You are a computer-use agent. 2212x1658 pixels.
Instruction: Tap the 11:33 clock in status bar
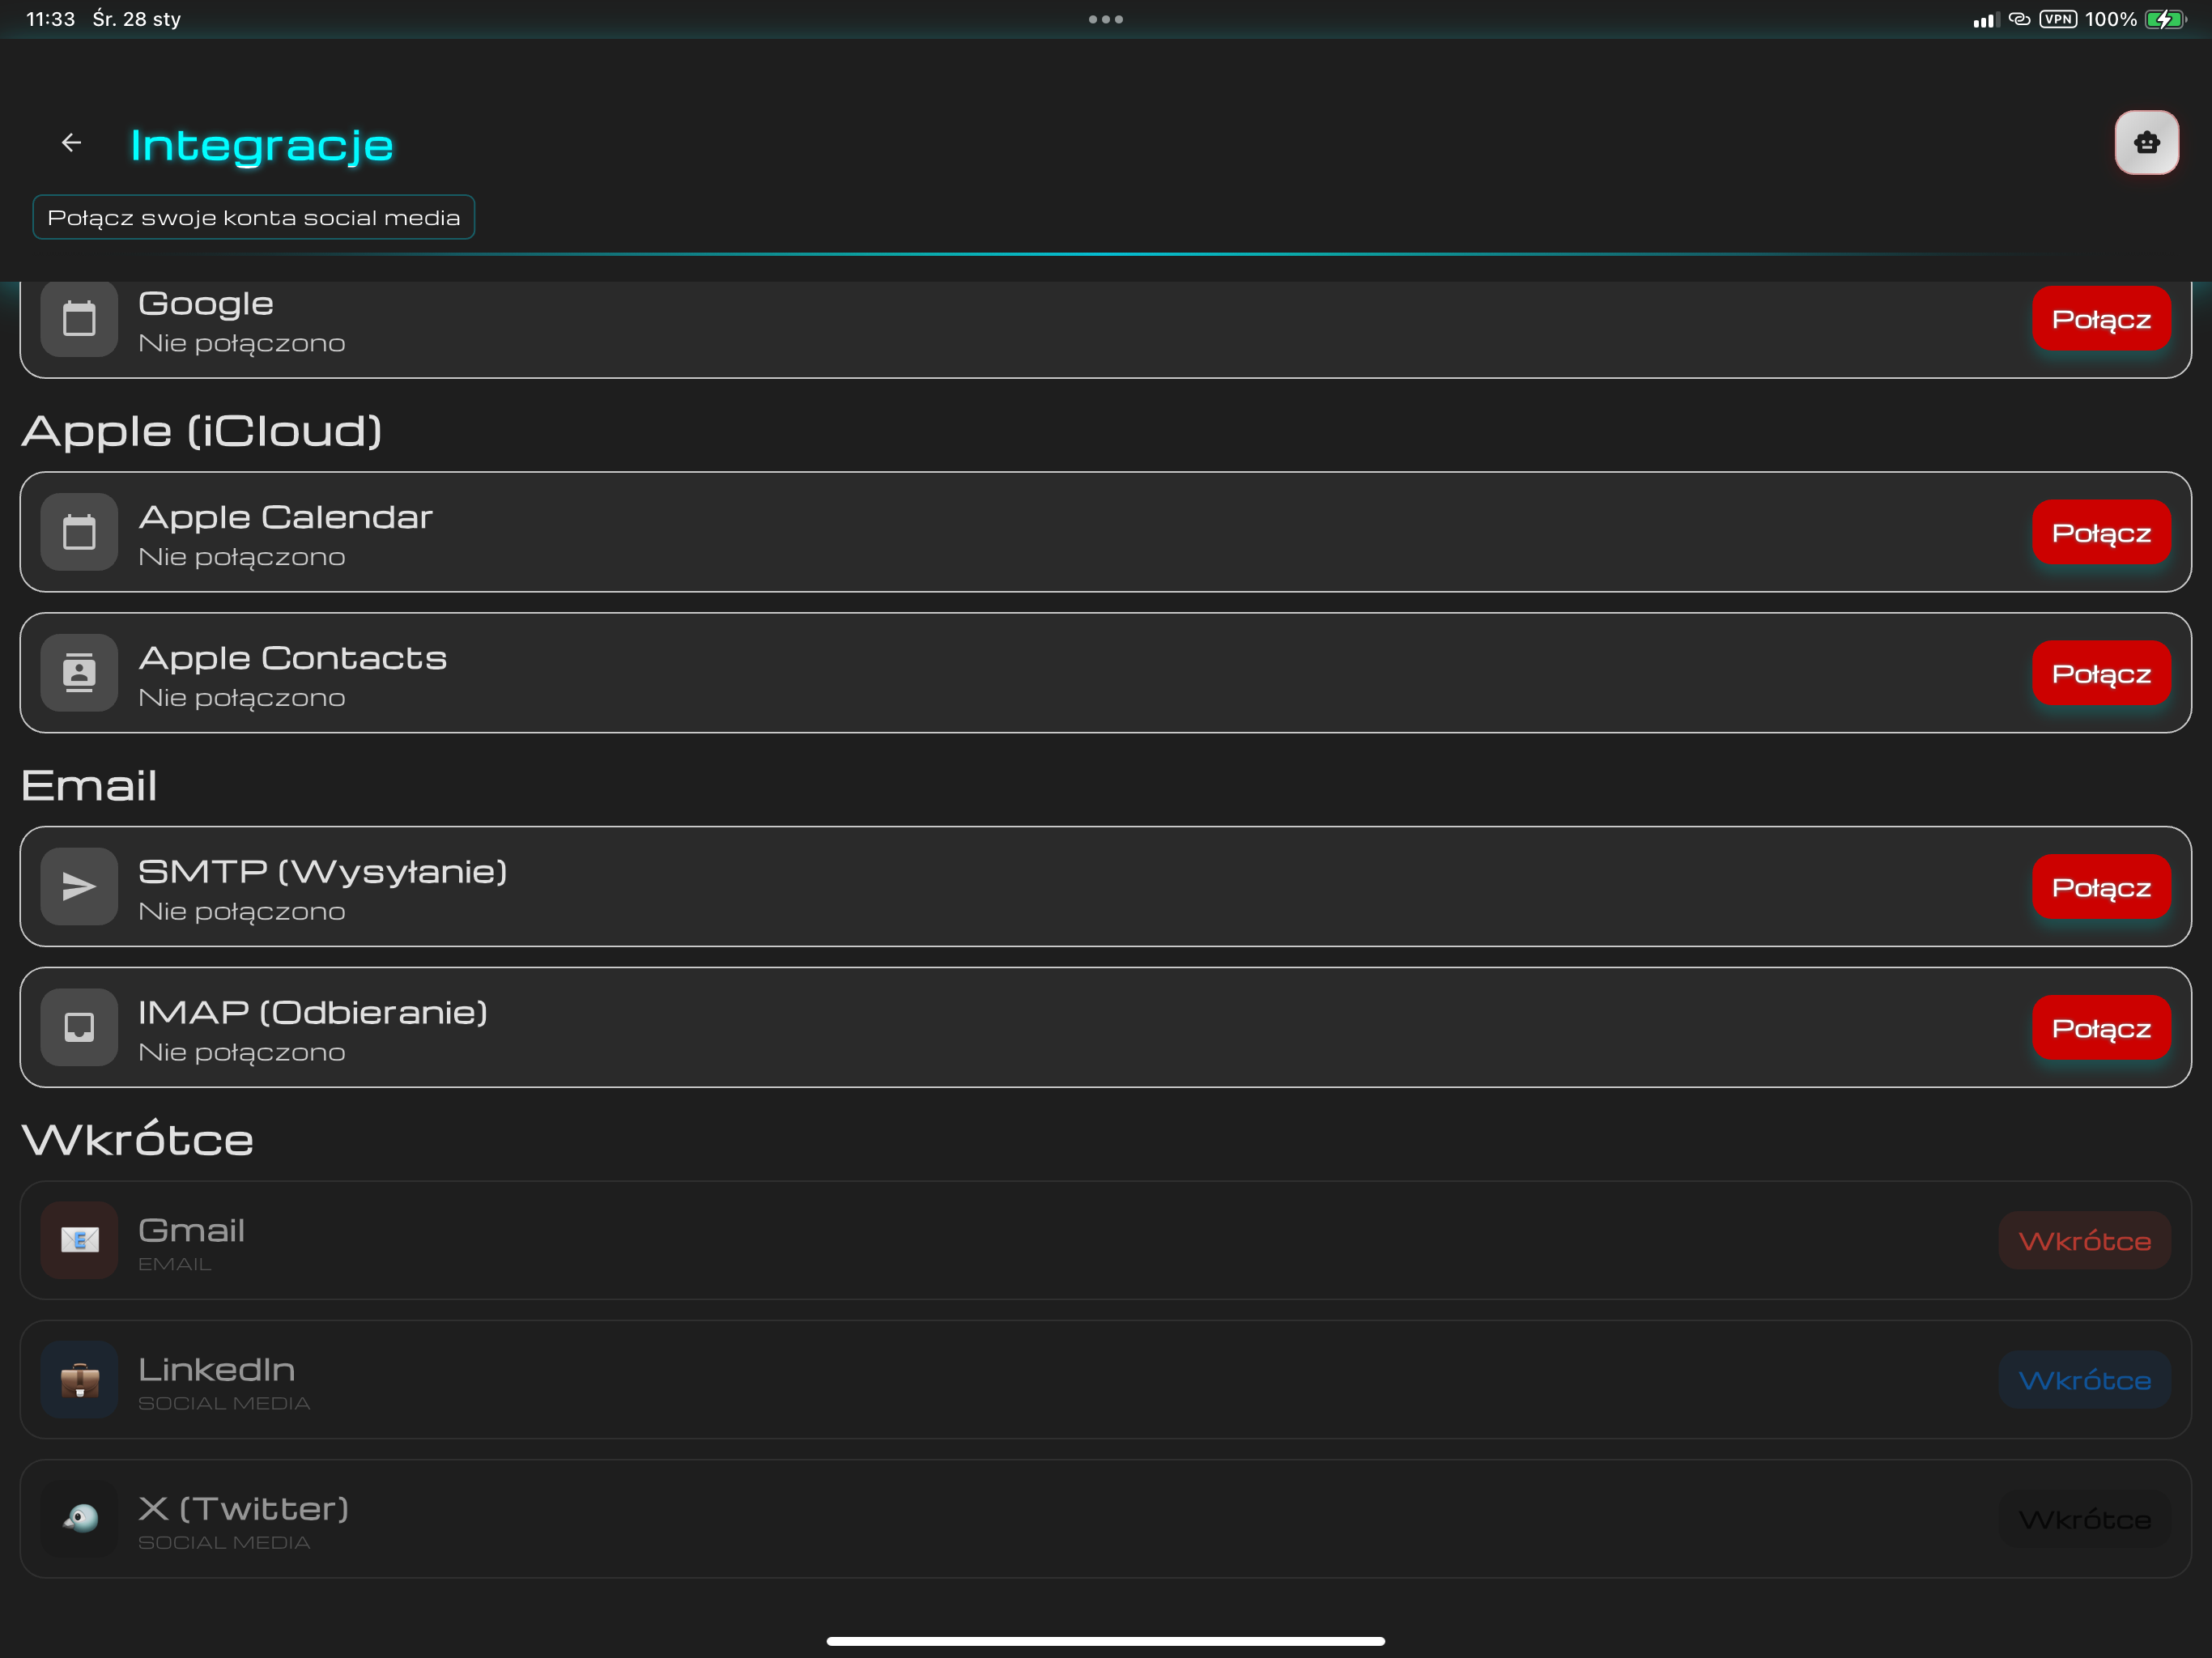[50, 19]
